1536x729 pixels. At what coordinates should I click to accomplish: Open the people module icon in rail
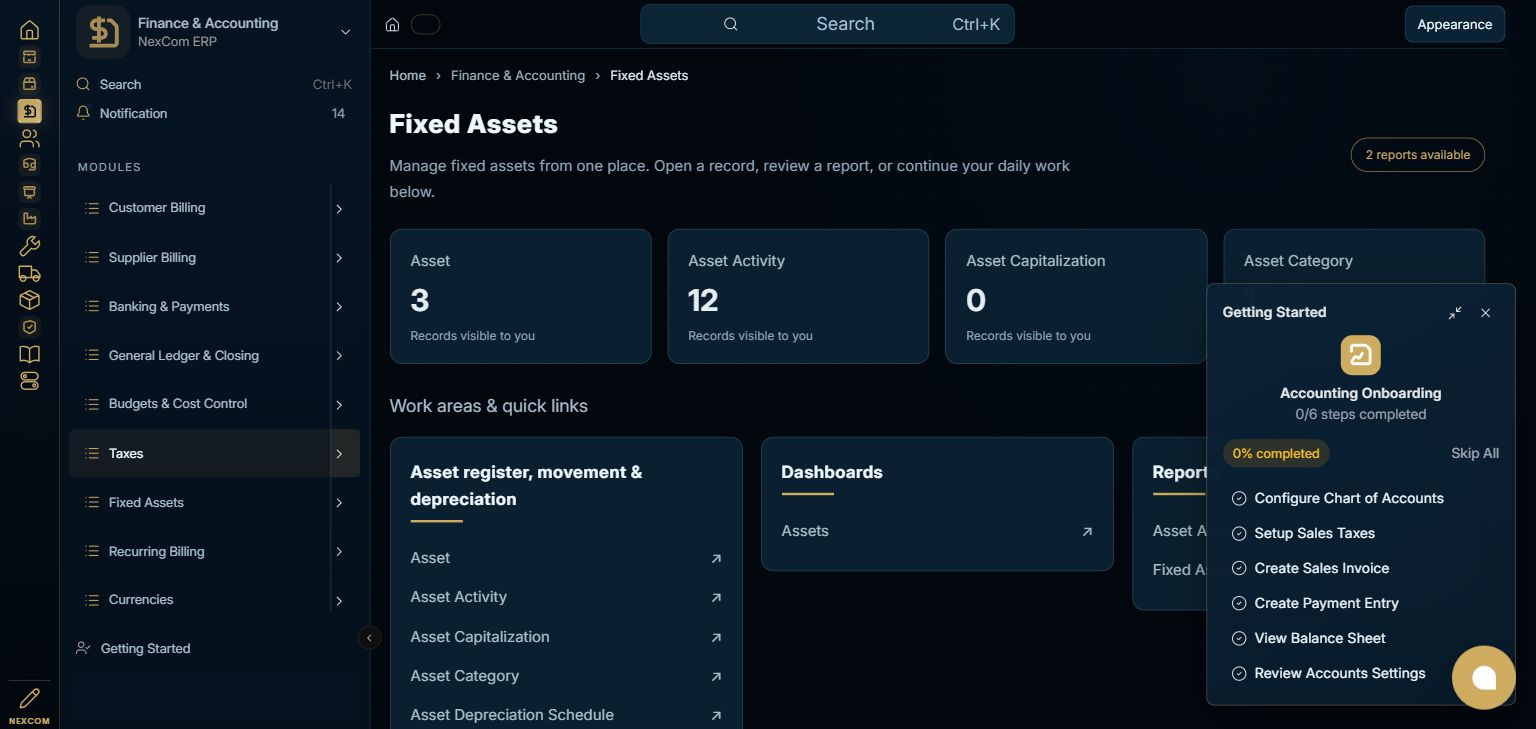pos(30,138)
